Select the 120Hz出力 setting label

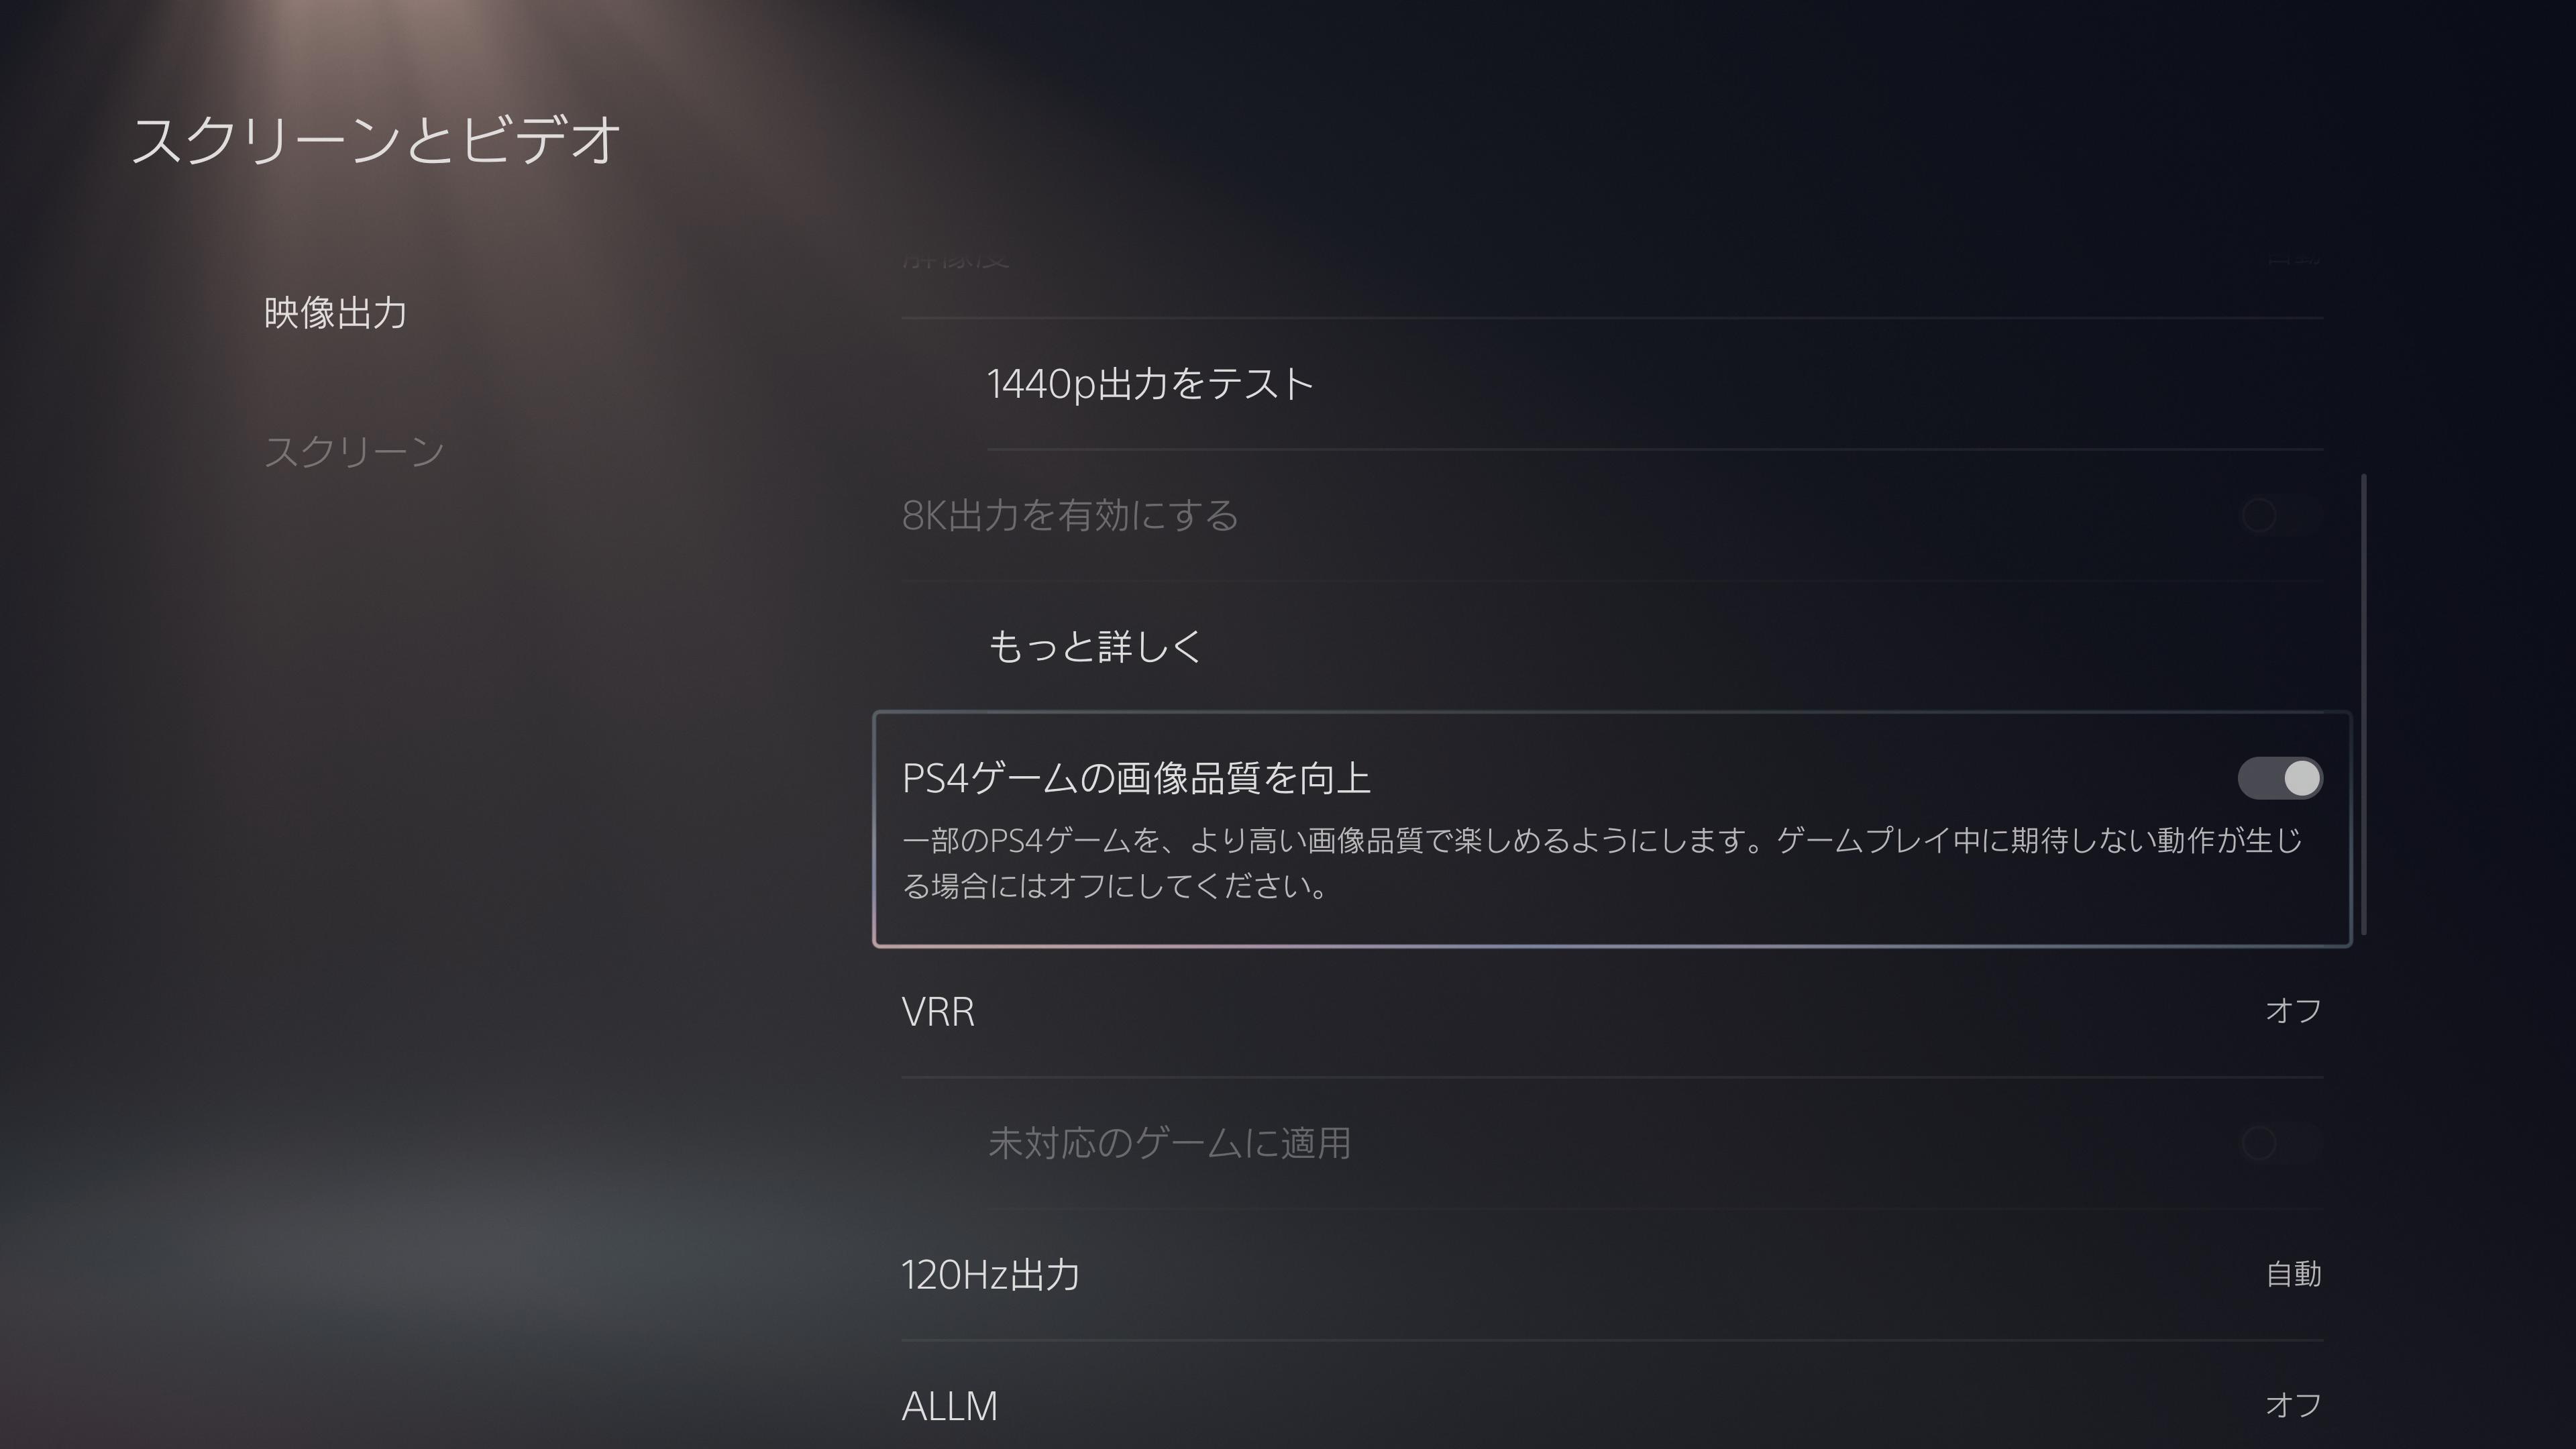click(990, 1274)
